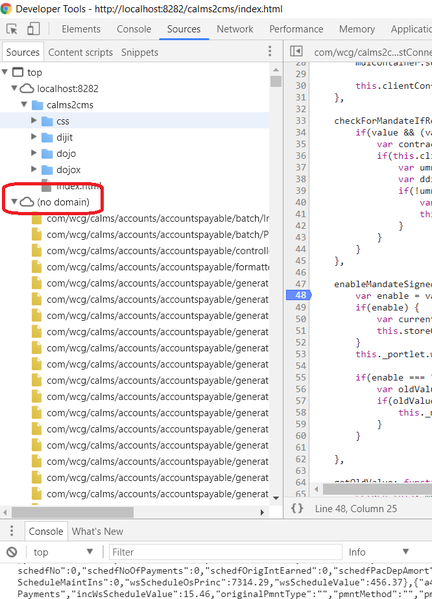
Task: Set a breakpoint on line 53
Action: click(x=301, y=354)
